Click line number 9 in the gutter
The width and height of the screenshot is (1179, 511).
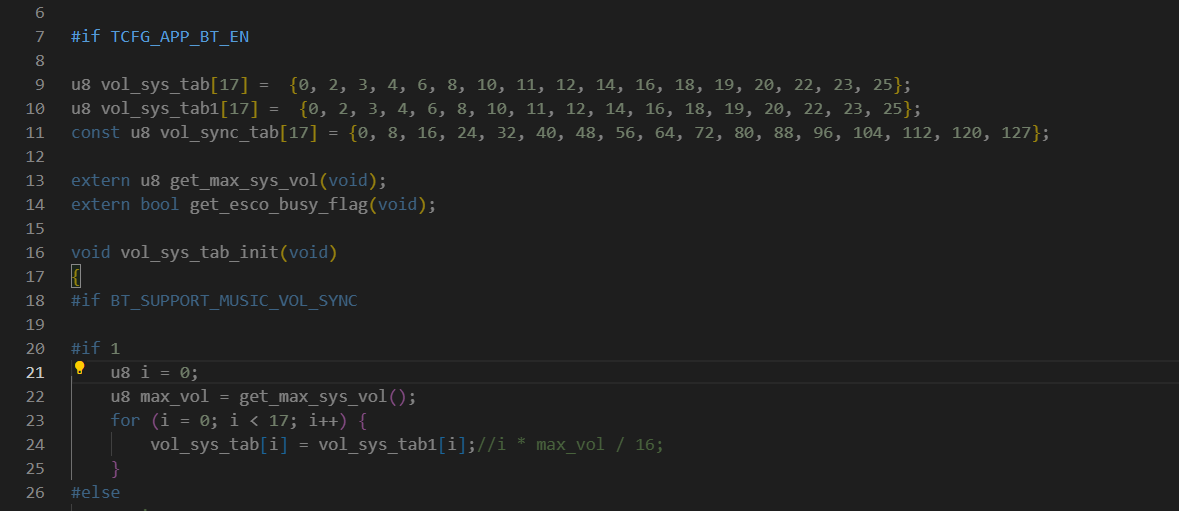click(40, 84)
